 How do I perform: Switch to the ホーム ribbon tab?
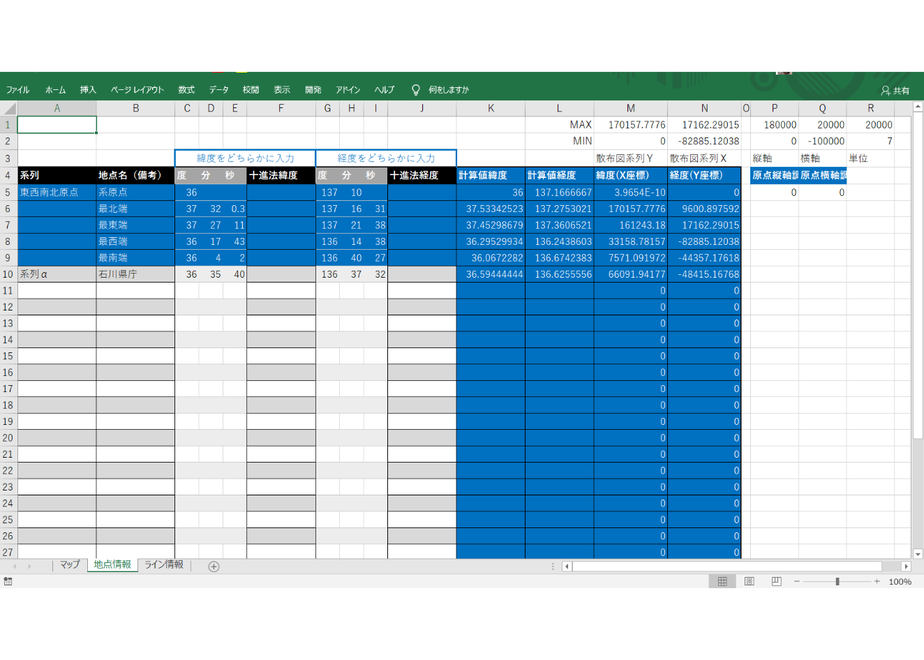tap(55, 90)
